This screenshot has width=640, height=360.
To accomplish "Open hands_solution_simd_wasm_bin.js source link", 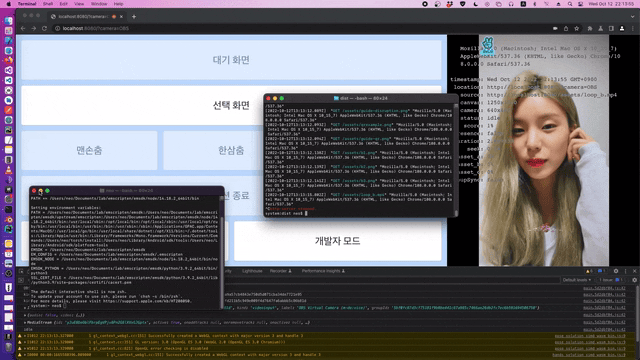I will coord(589,355).
